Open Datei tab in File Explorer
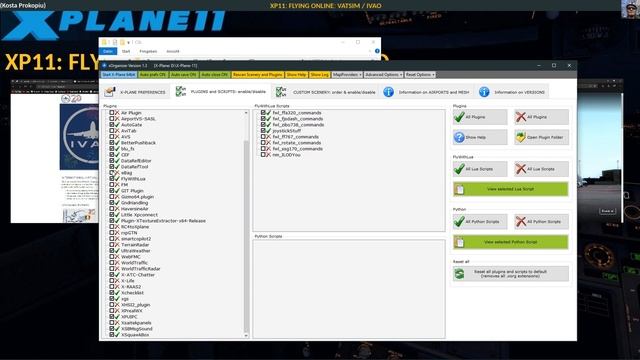The width and height of the screenshot is (640, 360). click(x=108, y=51)
